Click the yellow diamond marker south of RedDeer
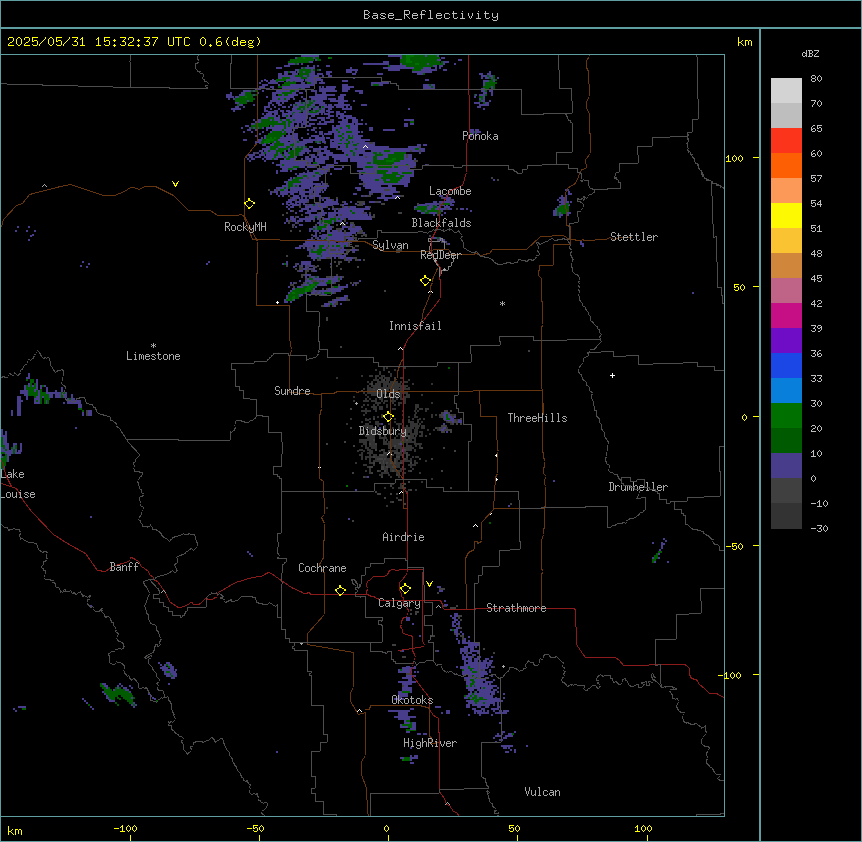The height and width of the screenshot is (842, 862). point(426,281)
